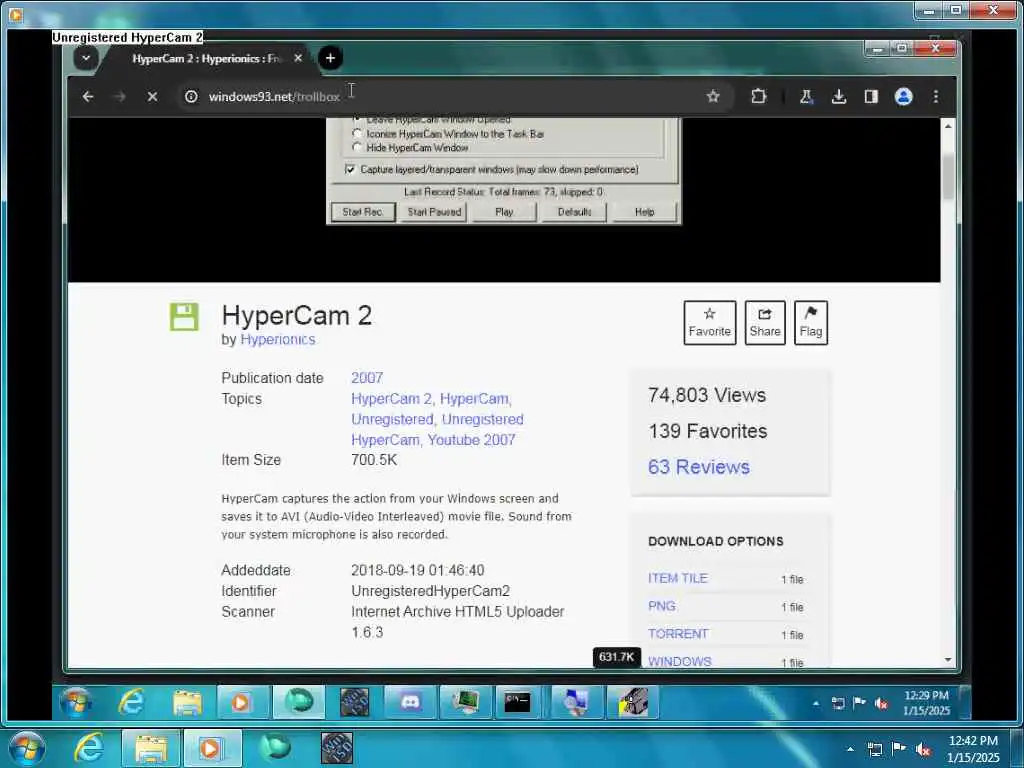Close the HyperCam 2 browser tab
The width and height of the screenshot is (1024, 768).
(x=298, y=58)
